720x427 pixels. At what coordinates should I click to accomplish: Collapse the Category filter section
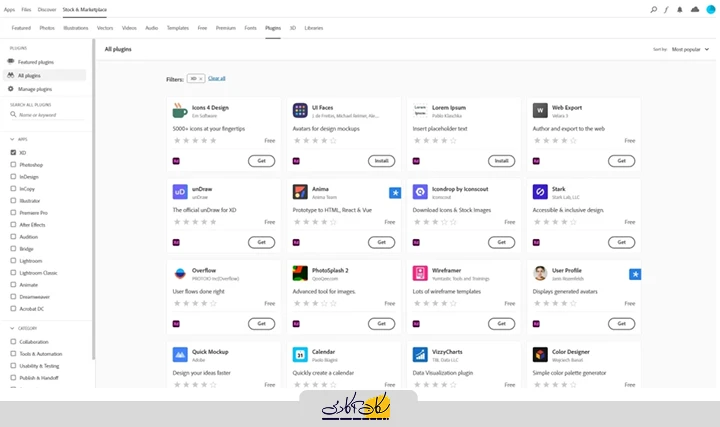12,328
